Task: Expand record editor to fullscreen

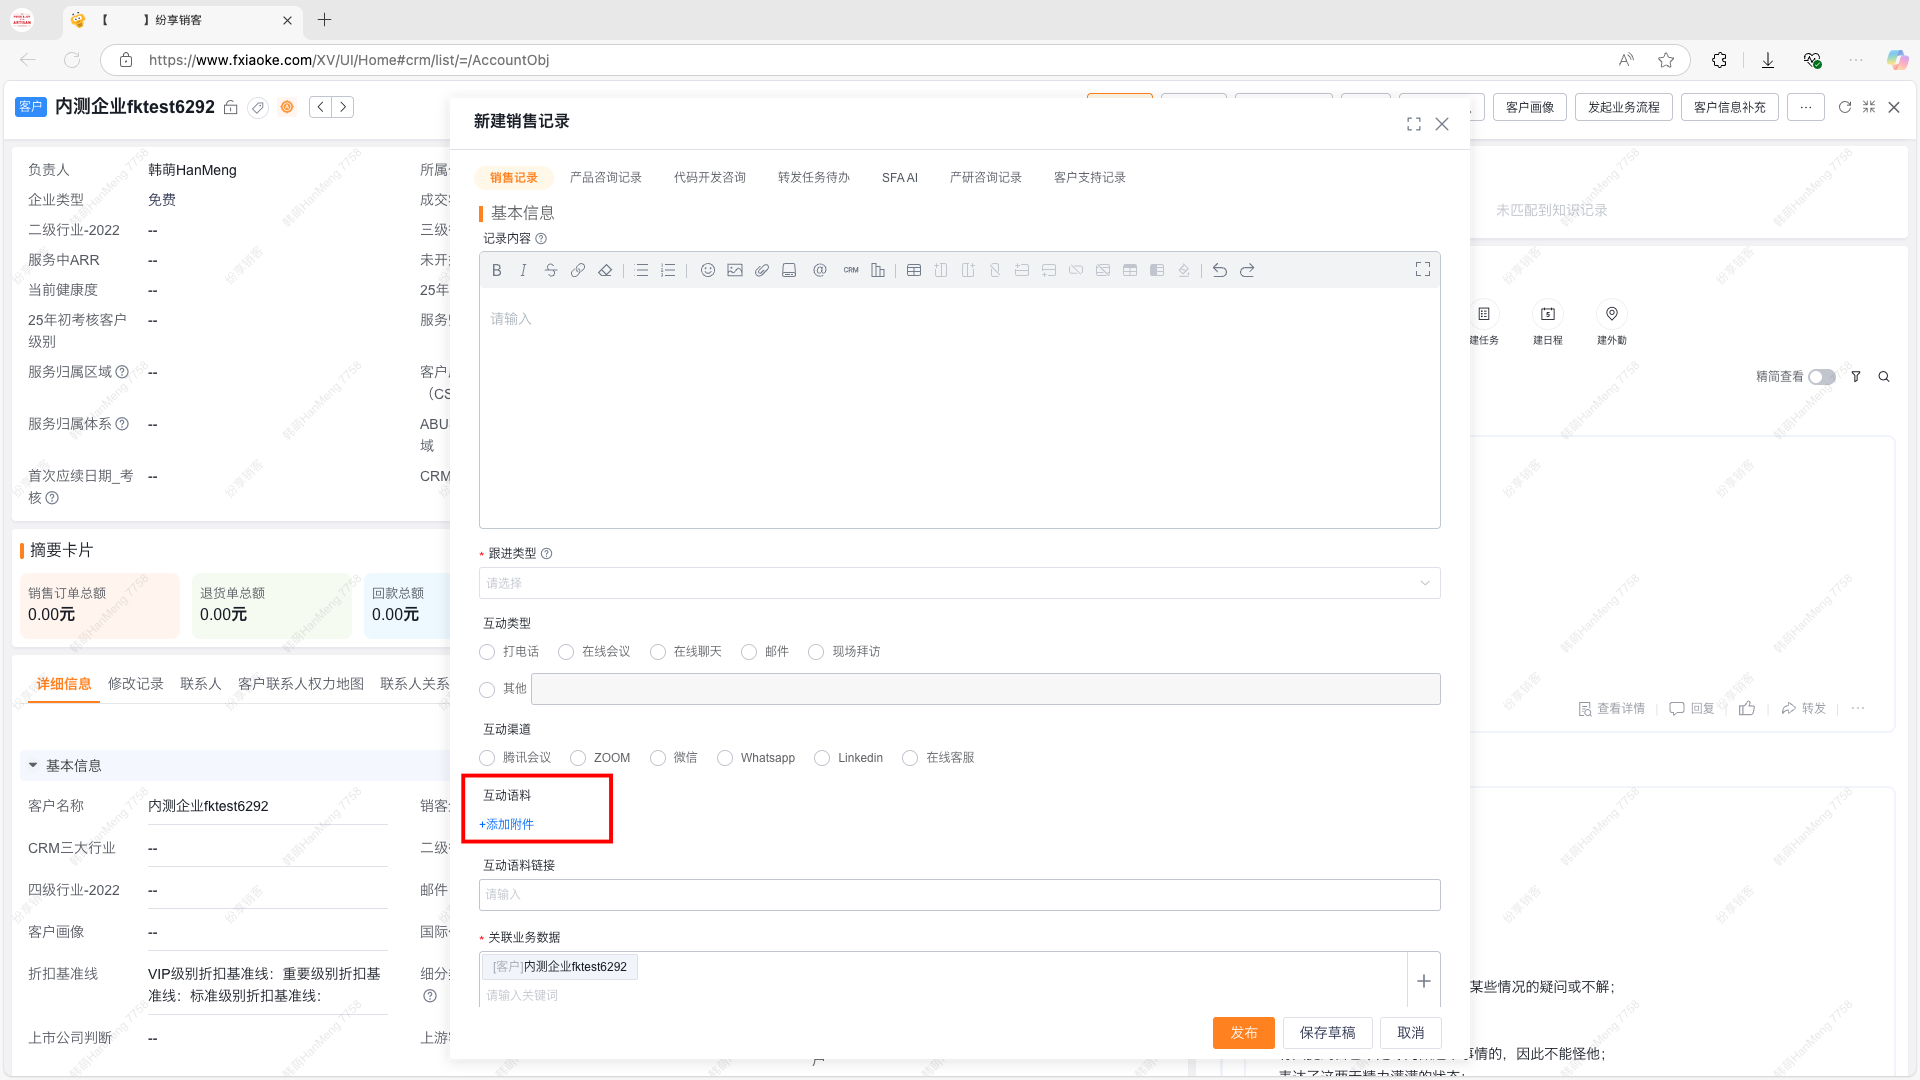Action: coord(1423,269)
